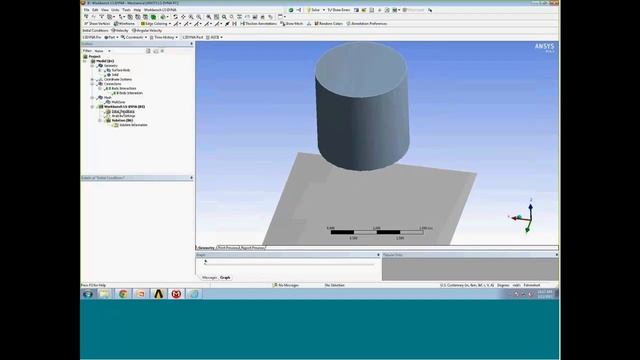Image resolution: width=640 pixels, height=360 pixels.
Task: Open the Edit menu
Action: (95, 10)
